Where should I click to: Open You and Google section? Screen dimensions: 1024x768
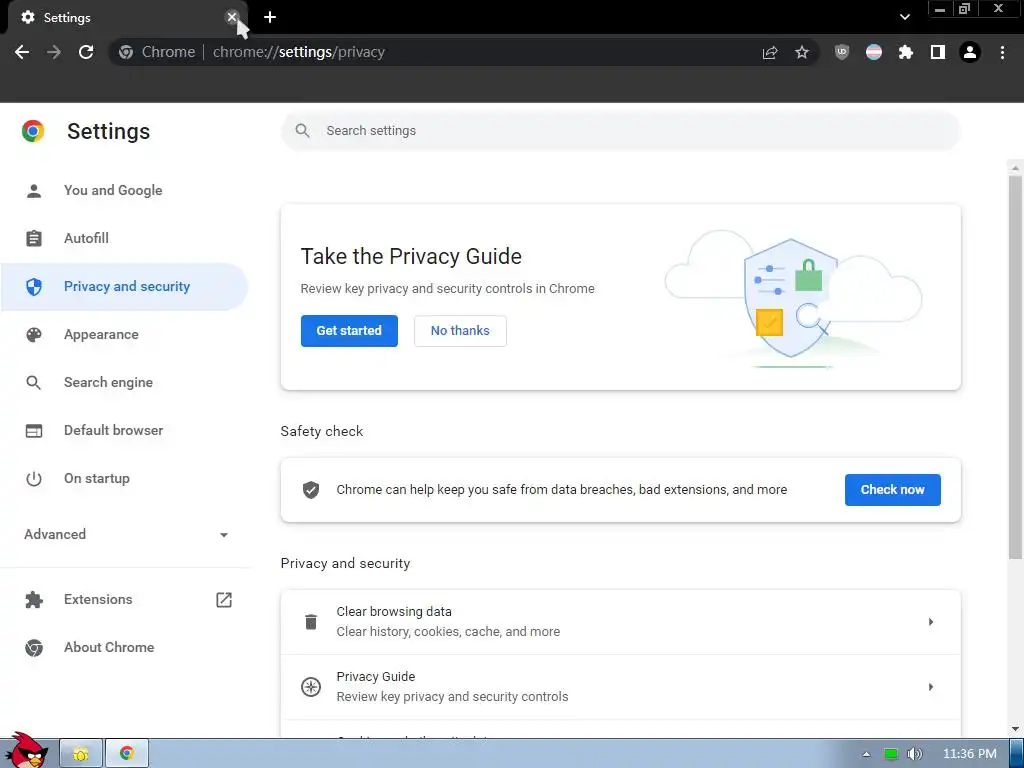(x=124, y=191)
